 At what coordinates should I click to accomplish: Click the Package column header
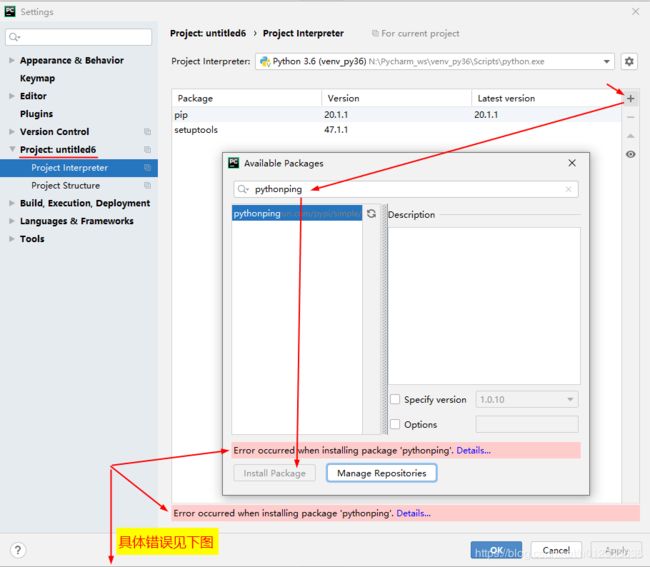tap(247, 99)
